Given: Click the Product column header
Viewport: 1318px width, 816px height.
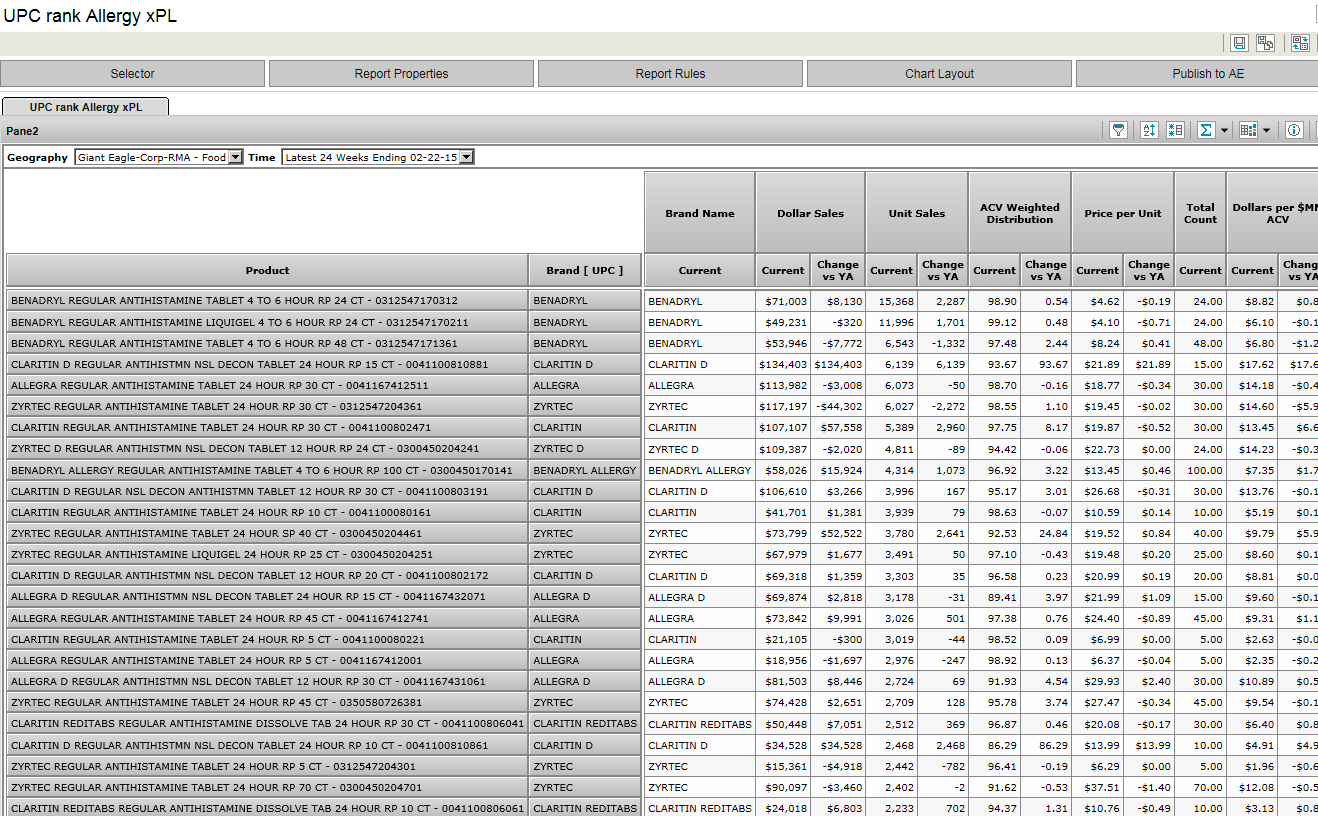Looking at the screenshot, I should coord(267,270).
